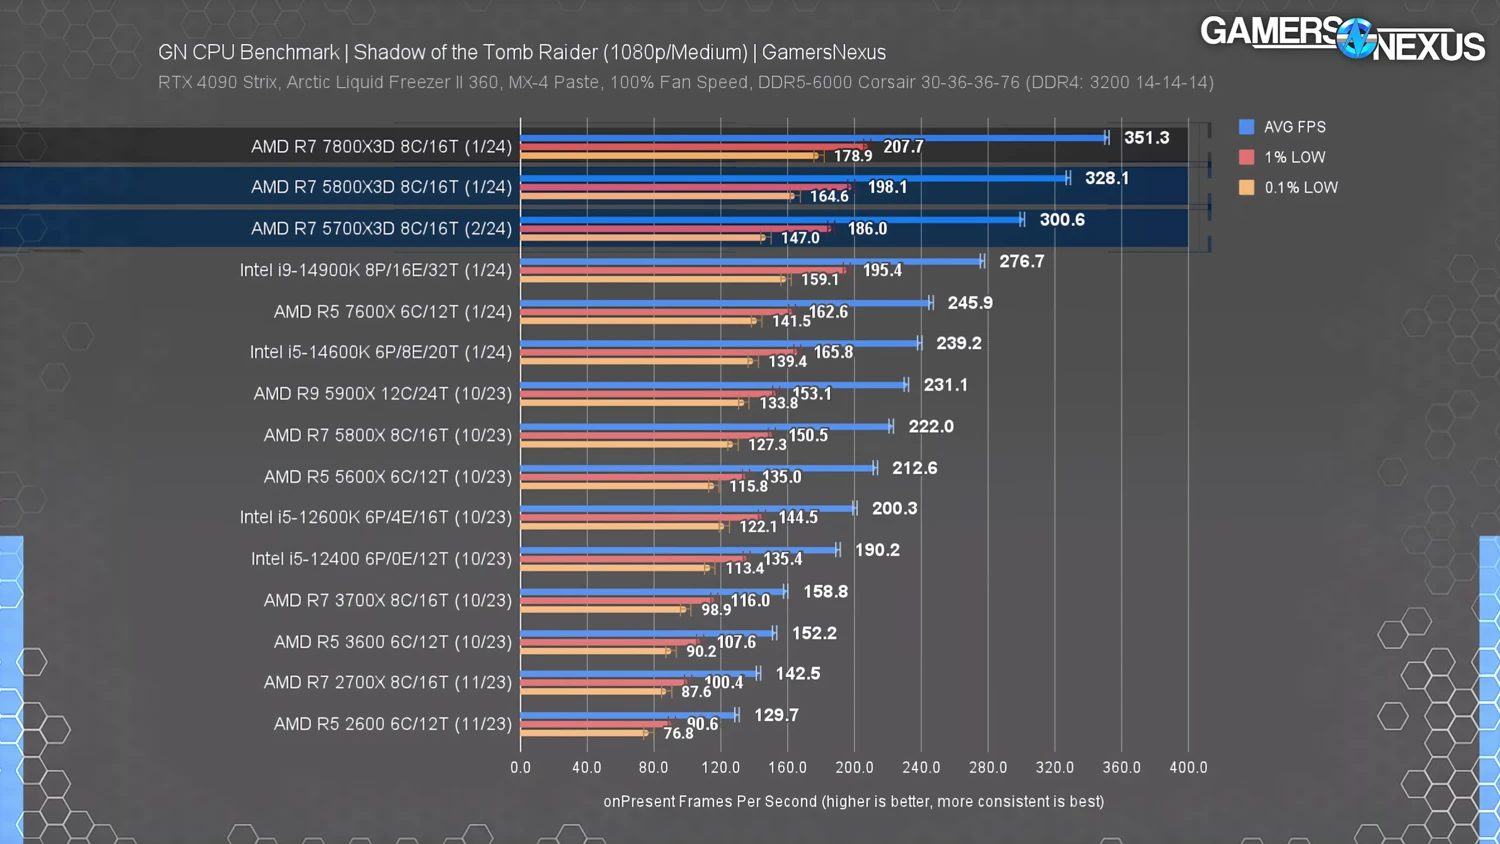Select the AMD R7 2700X 8C/16T row label
1500x844 pixels.
[x=388, y=682]
